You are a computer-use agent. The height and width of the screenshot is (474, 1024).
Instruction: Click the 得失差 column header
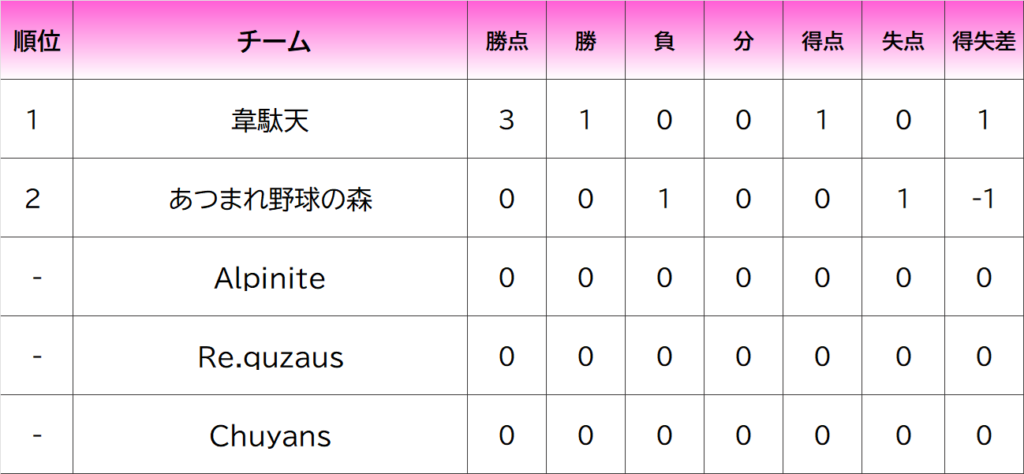point(983,41)
